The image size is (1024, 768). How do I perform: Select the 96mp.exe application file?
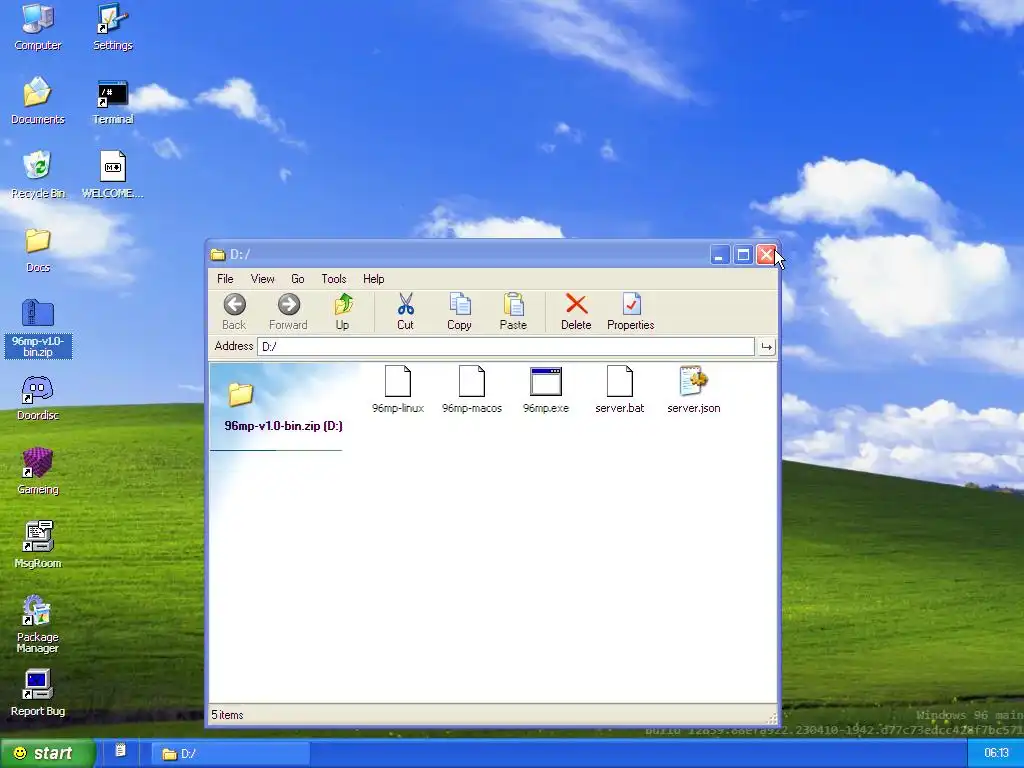546,389
